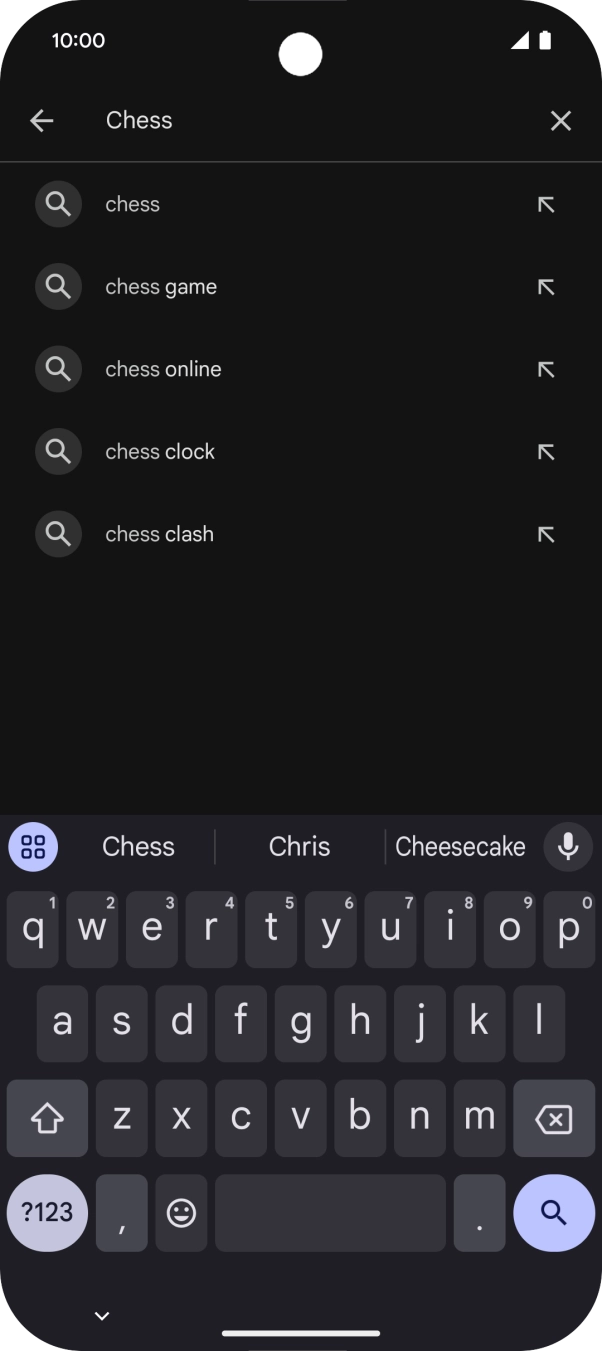The height and width of the screenshot is (1351, 602).
Task: Tap the insert arrow next to "chess online"
Action: [x=546, y=369]
